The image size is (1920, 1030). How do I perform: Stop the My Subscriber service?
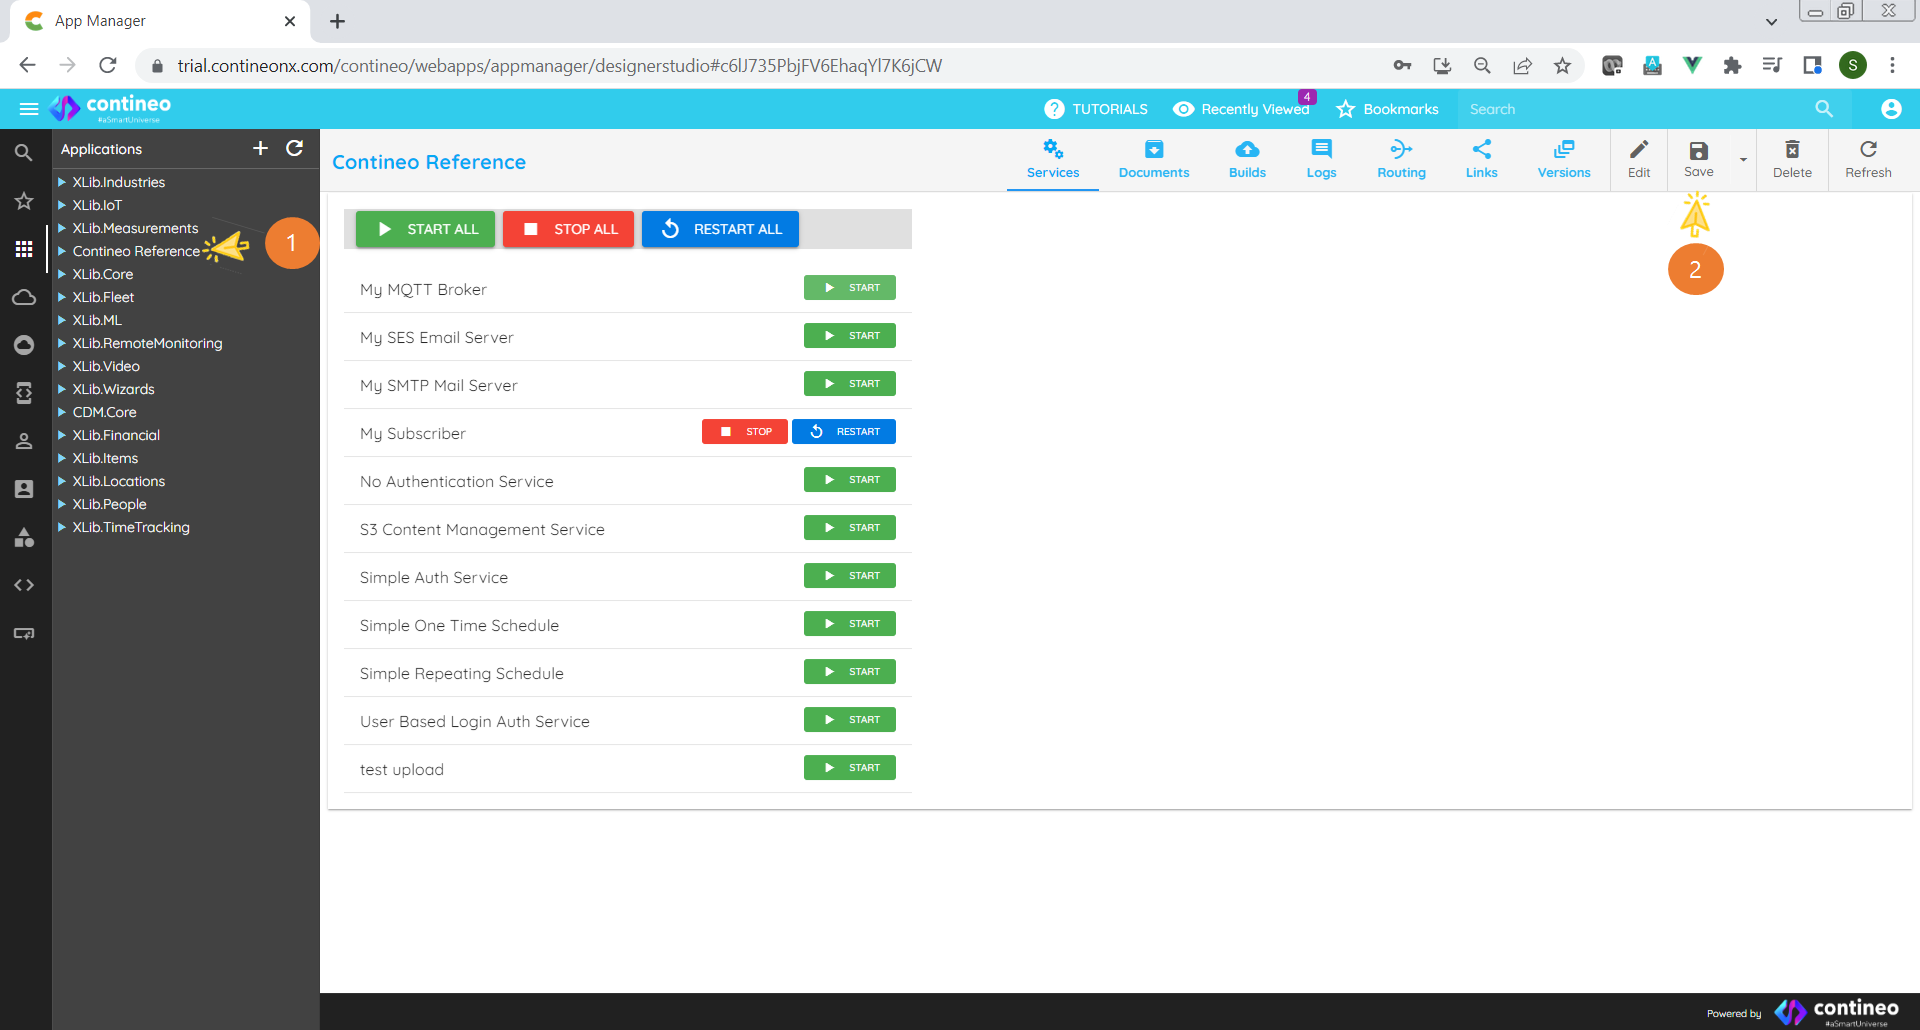coord(744,432)
